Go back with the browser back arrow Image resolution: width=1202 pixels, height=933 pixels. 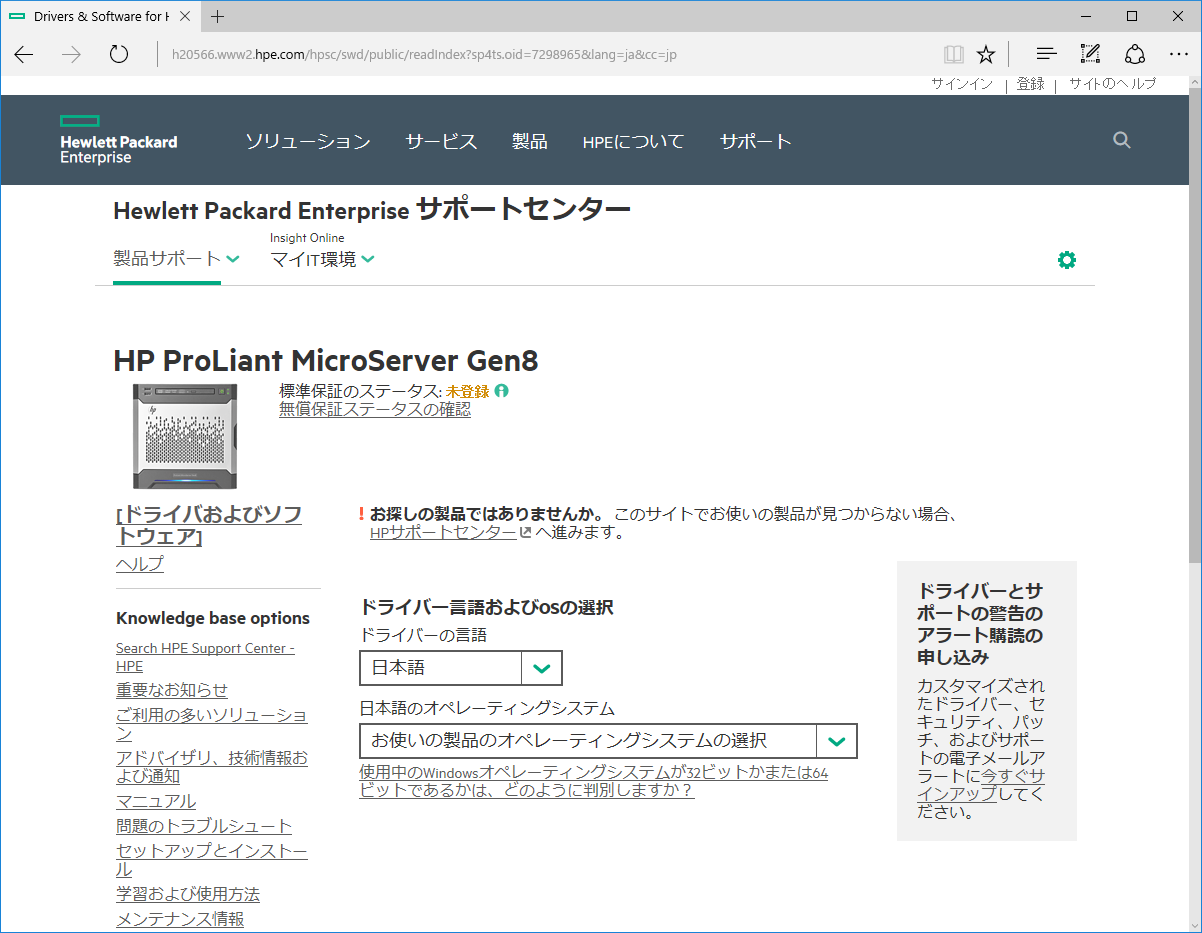tap(24, 54)
